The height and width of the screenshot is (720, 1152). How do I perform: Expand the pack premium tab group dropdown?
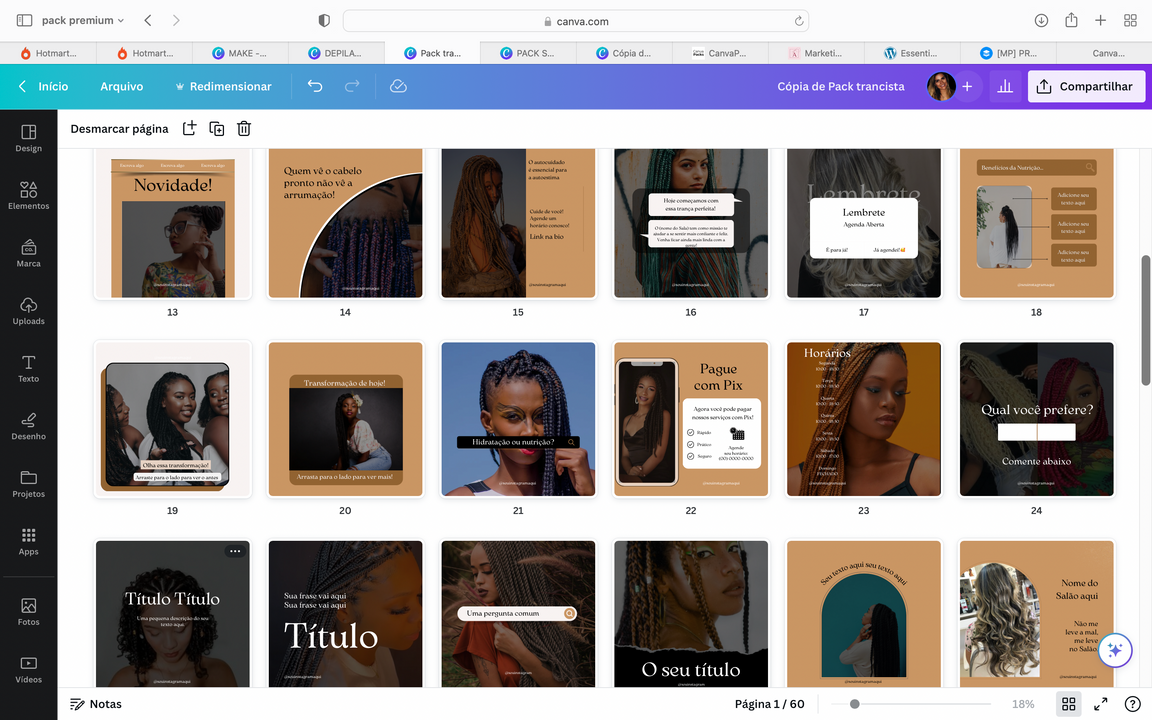click(x=121, y=20)
